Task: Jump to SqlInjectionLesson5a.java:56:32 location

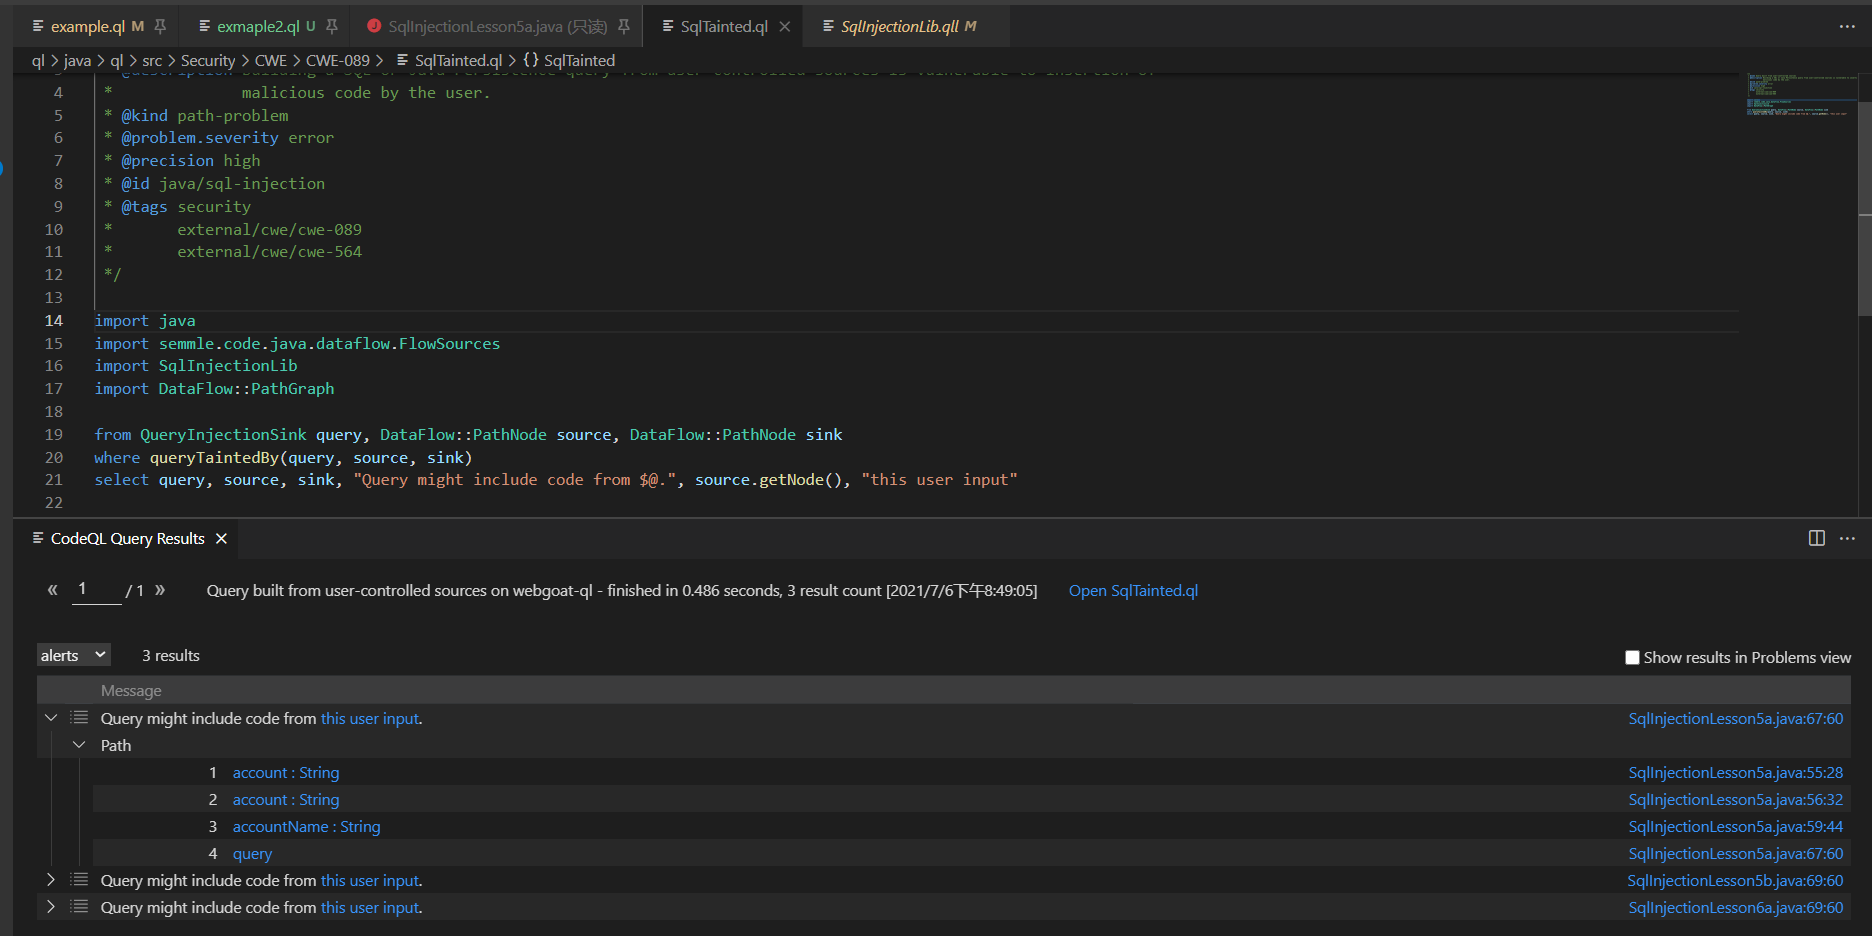Action: click(x=1735, y=799)
